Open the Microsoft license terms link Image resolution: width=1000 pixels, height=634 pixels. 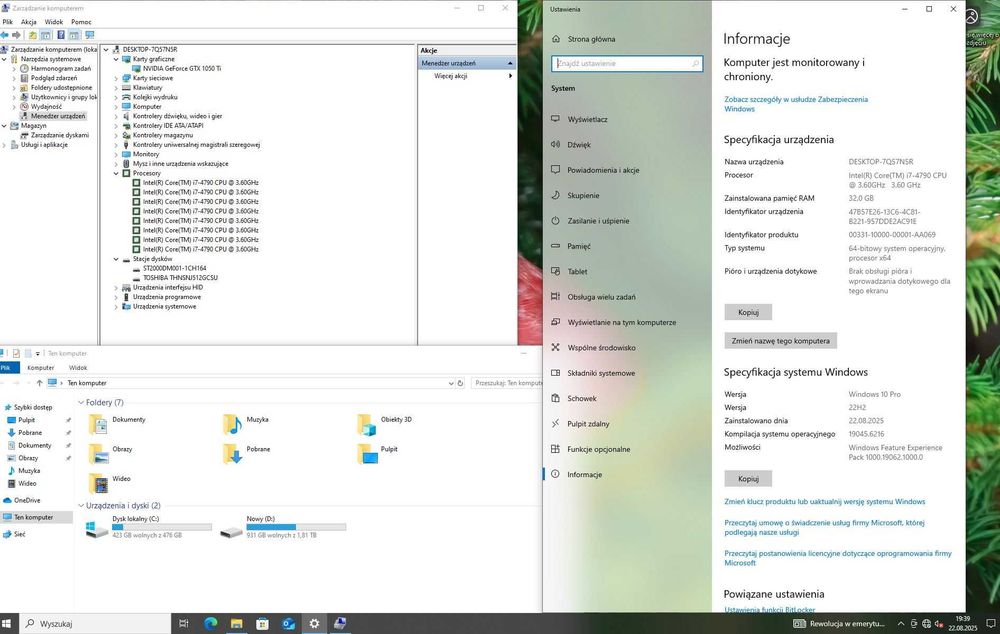[x=837, y=558]
